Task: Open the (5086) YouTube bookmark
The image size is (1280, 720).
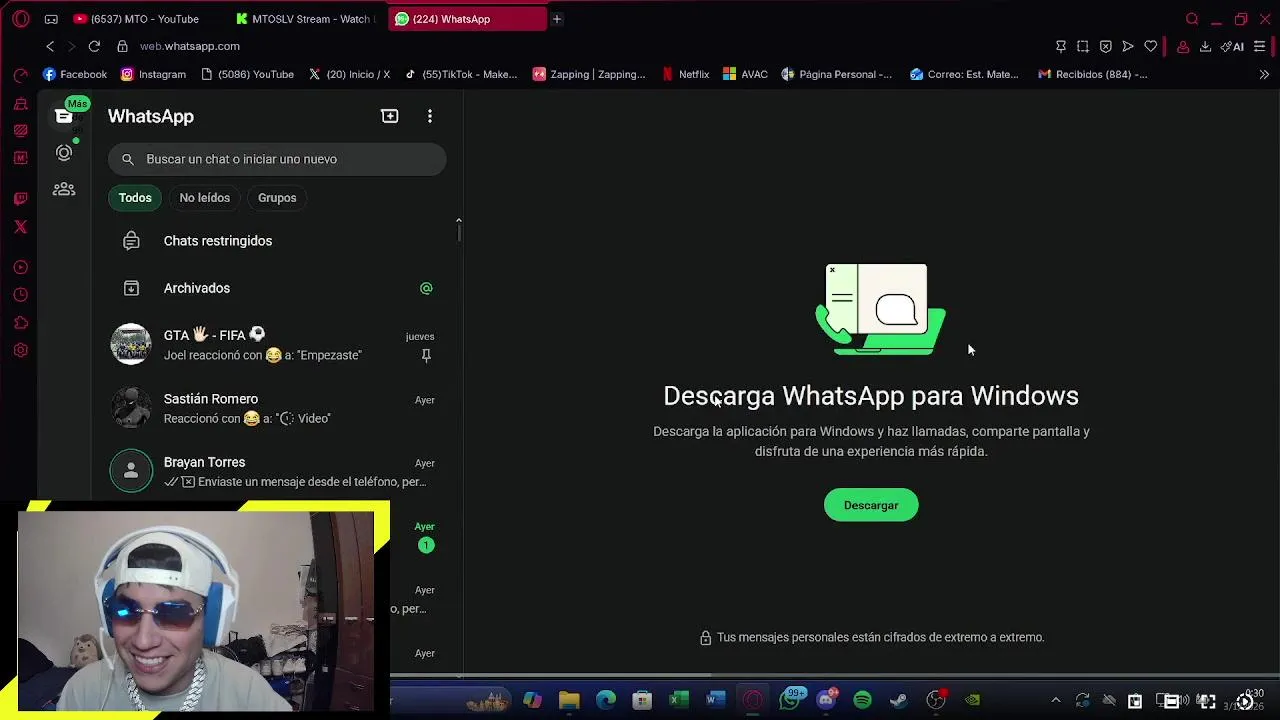Action: tap(247, 74)
